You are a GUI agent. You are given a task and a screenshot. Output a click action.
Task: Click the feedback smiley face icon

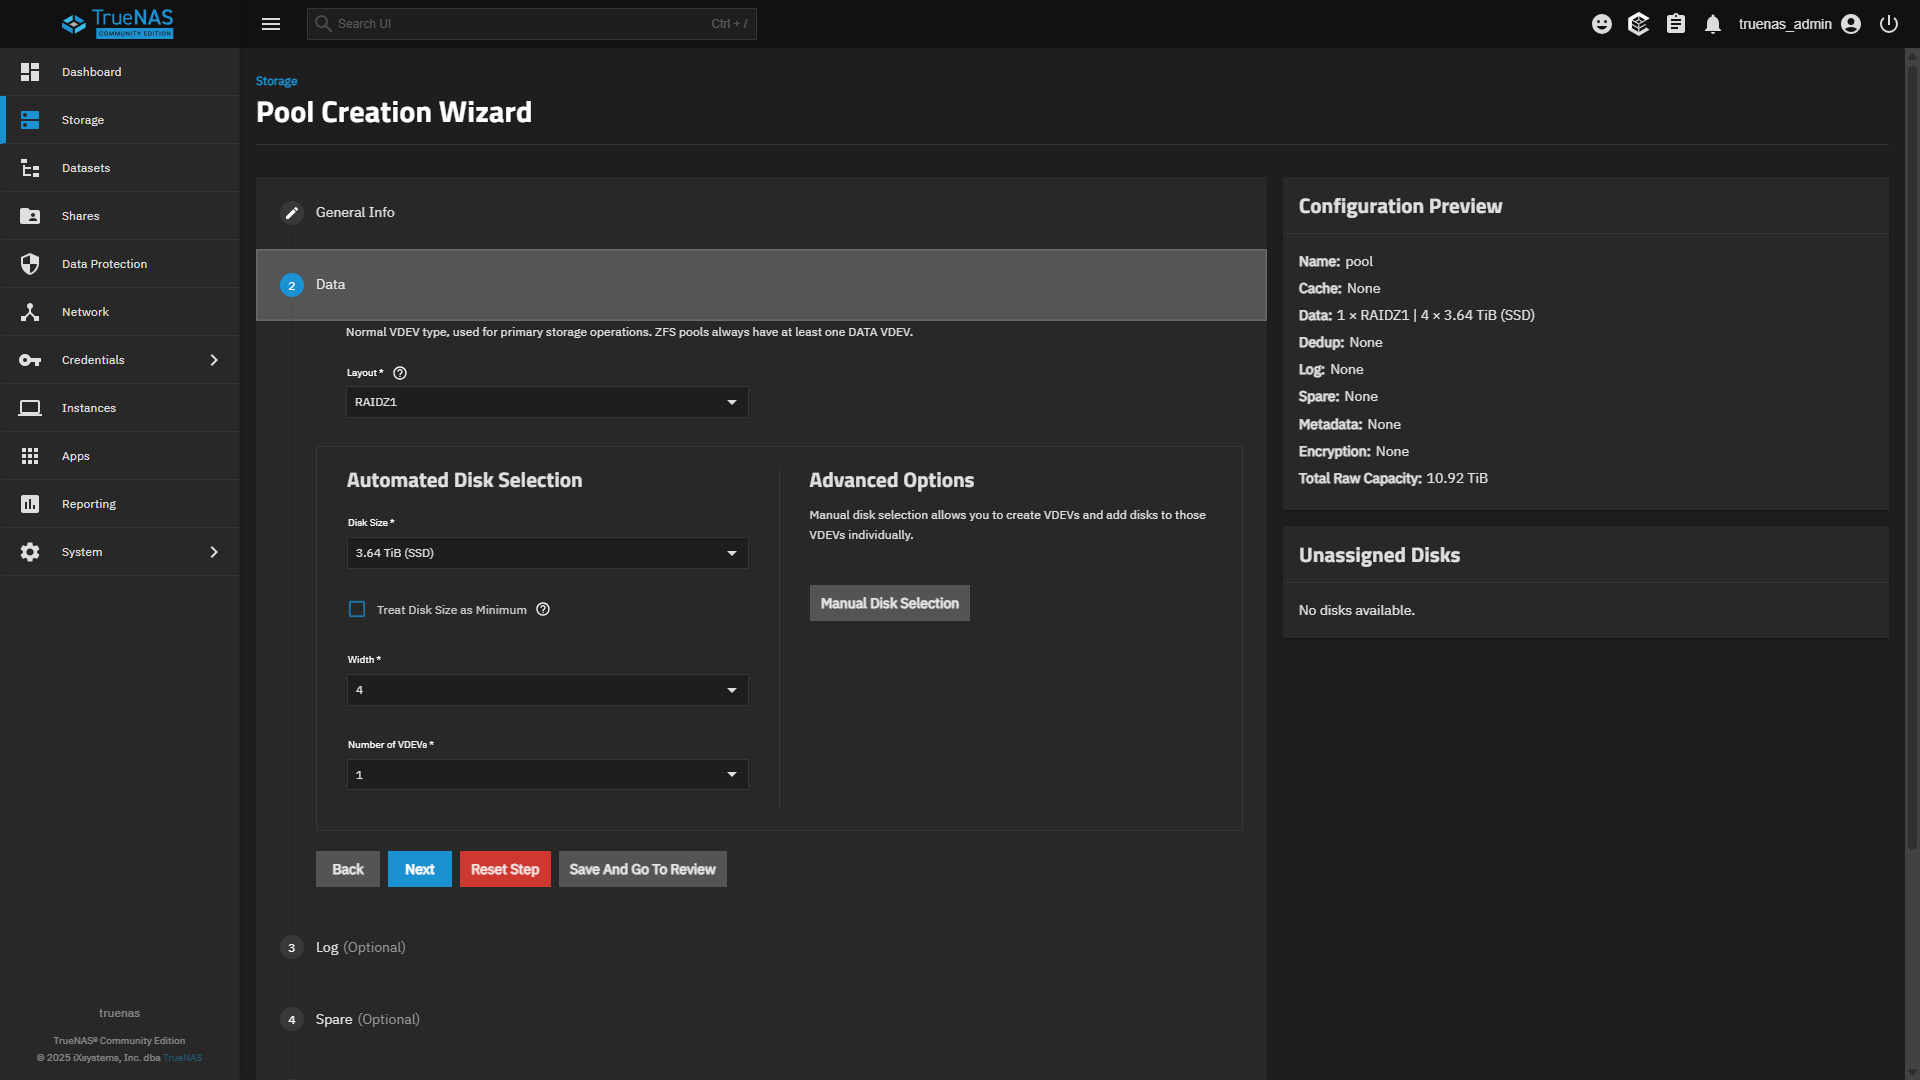(x=1602, y=24)
